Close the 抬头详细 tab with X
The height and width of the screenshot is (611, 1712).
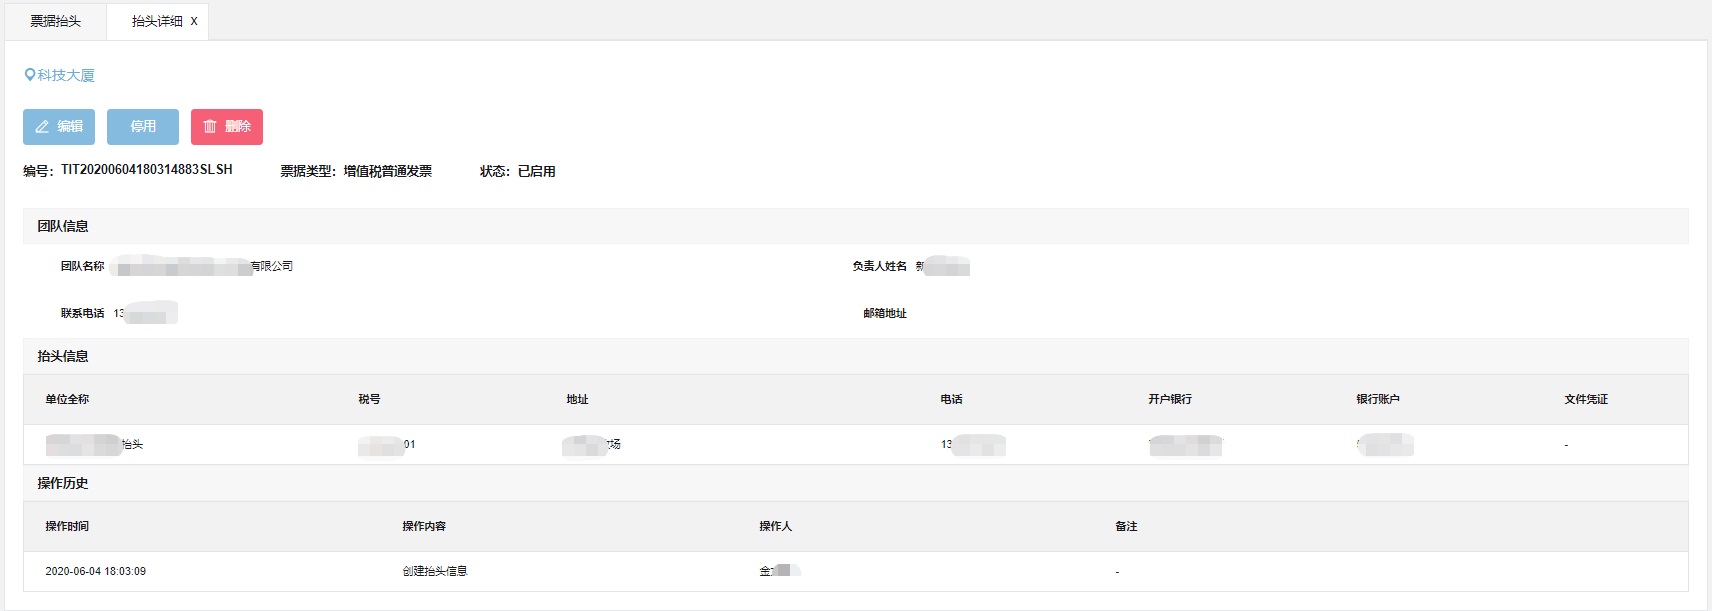tap(194, 21)
